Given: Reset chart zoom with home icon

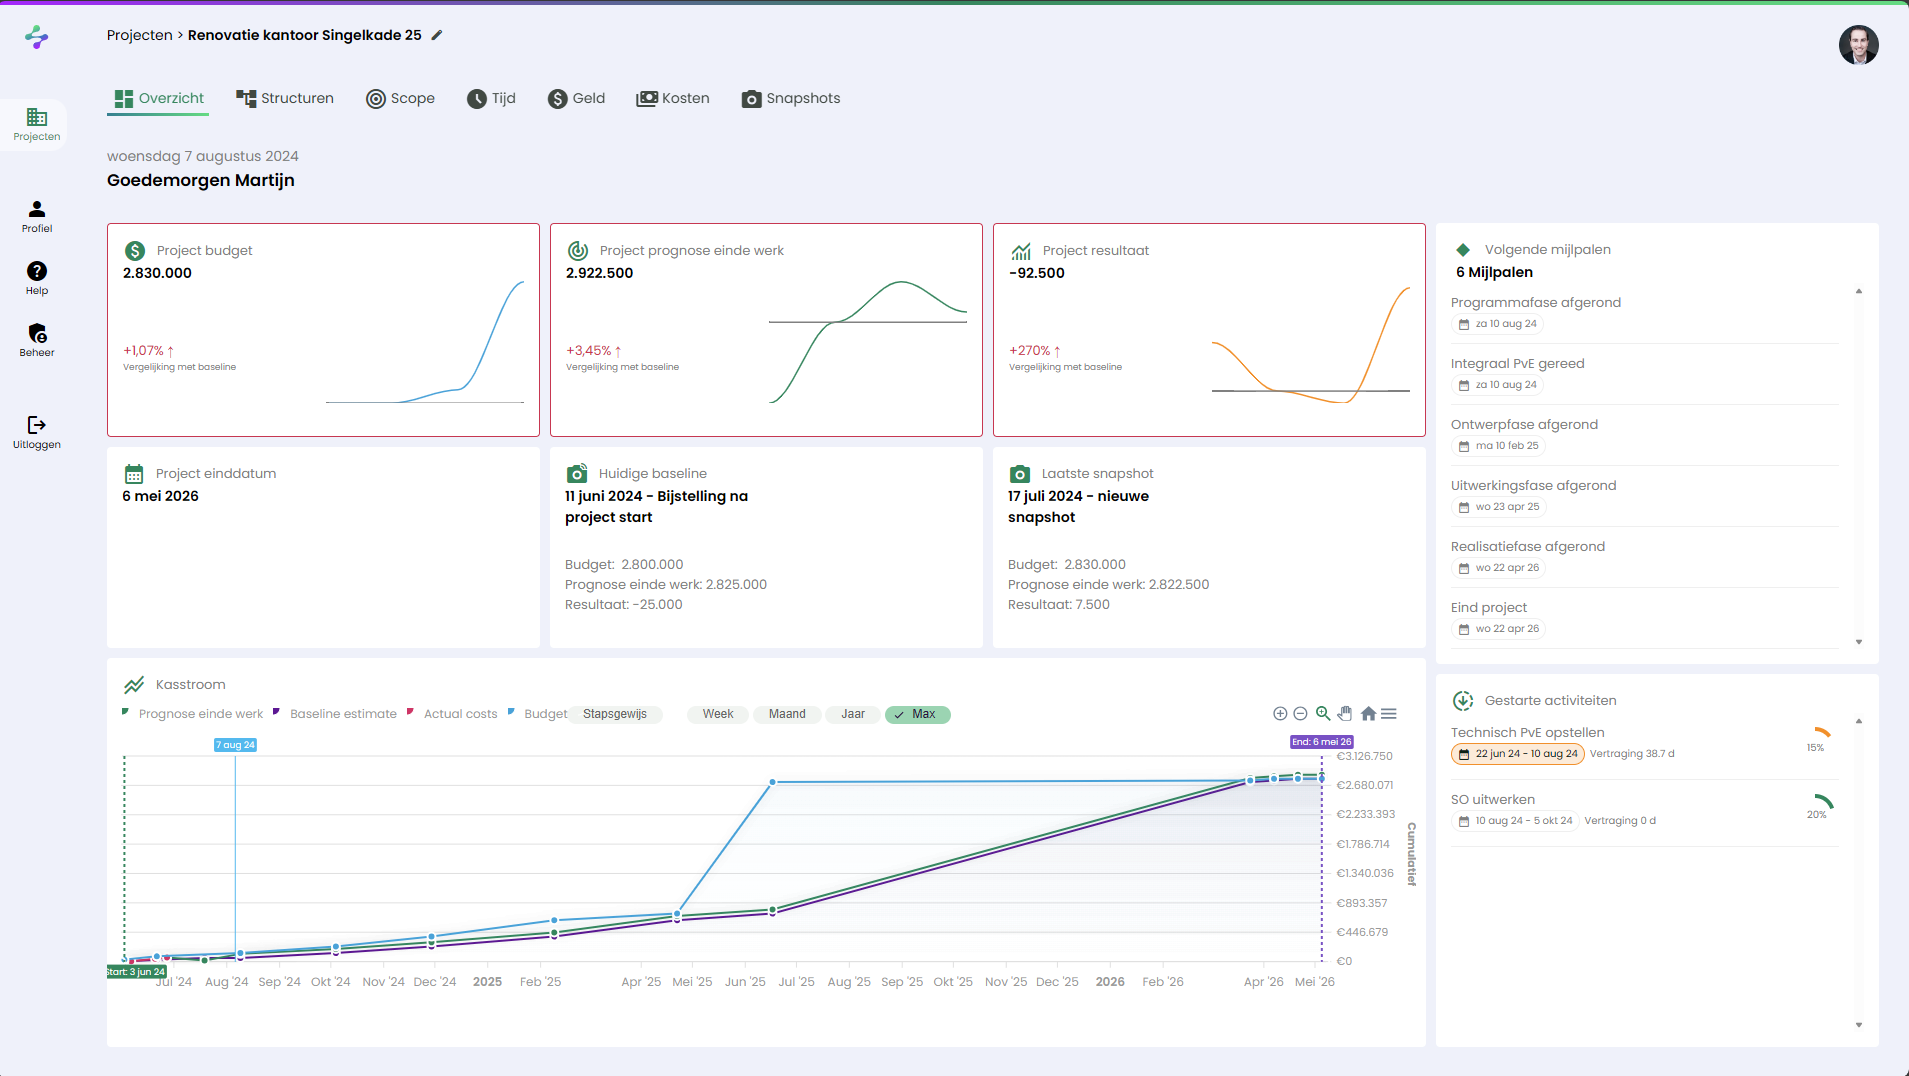Looking at the screenshot, I should tap(1368, 714).
